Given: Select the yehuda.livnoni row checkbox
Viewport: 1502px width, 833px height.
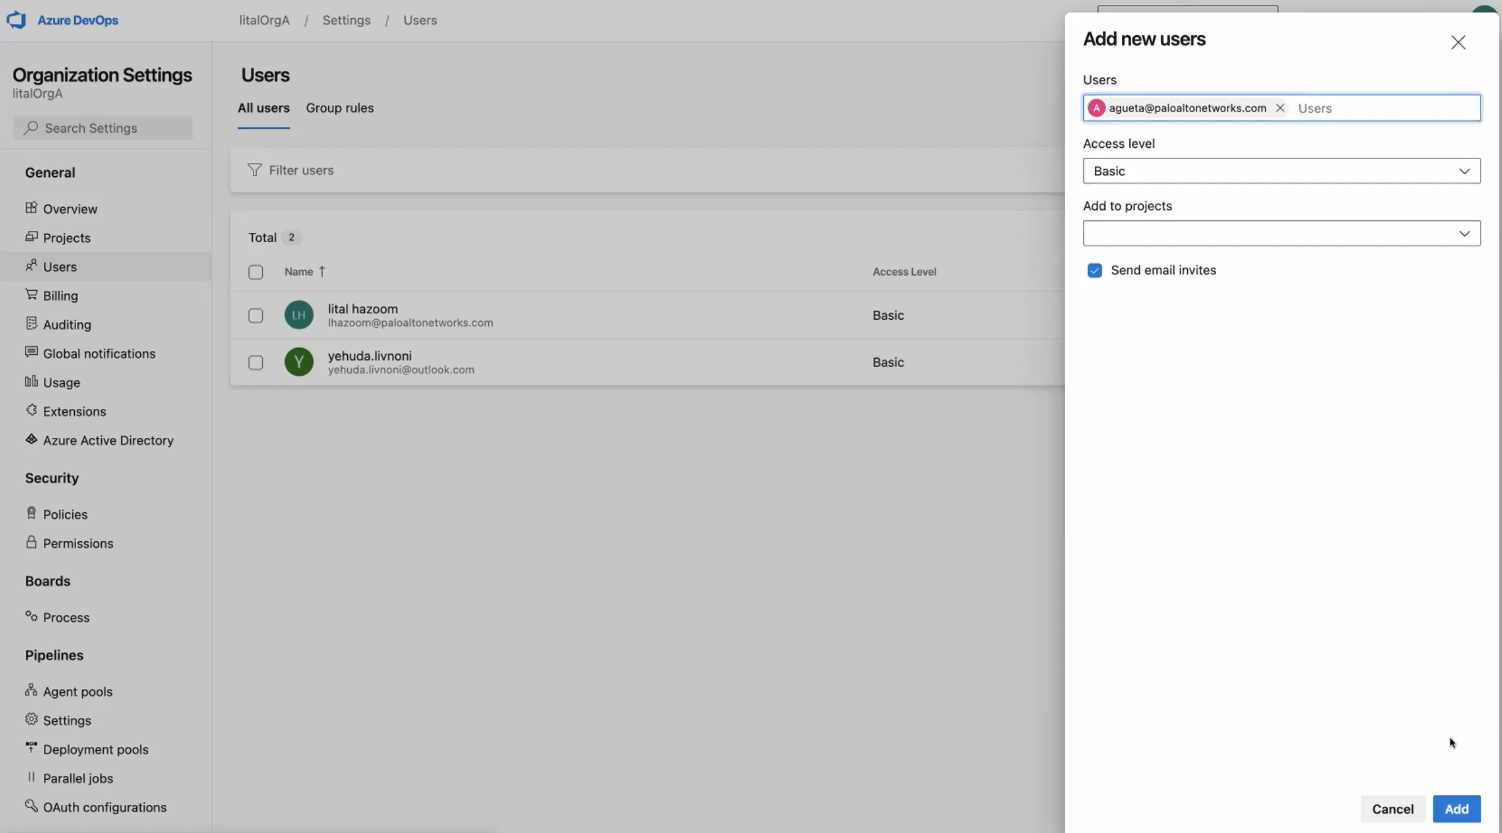Looking at the screenshot, I should tap(256, 362).
